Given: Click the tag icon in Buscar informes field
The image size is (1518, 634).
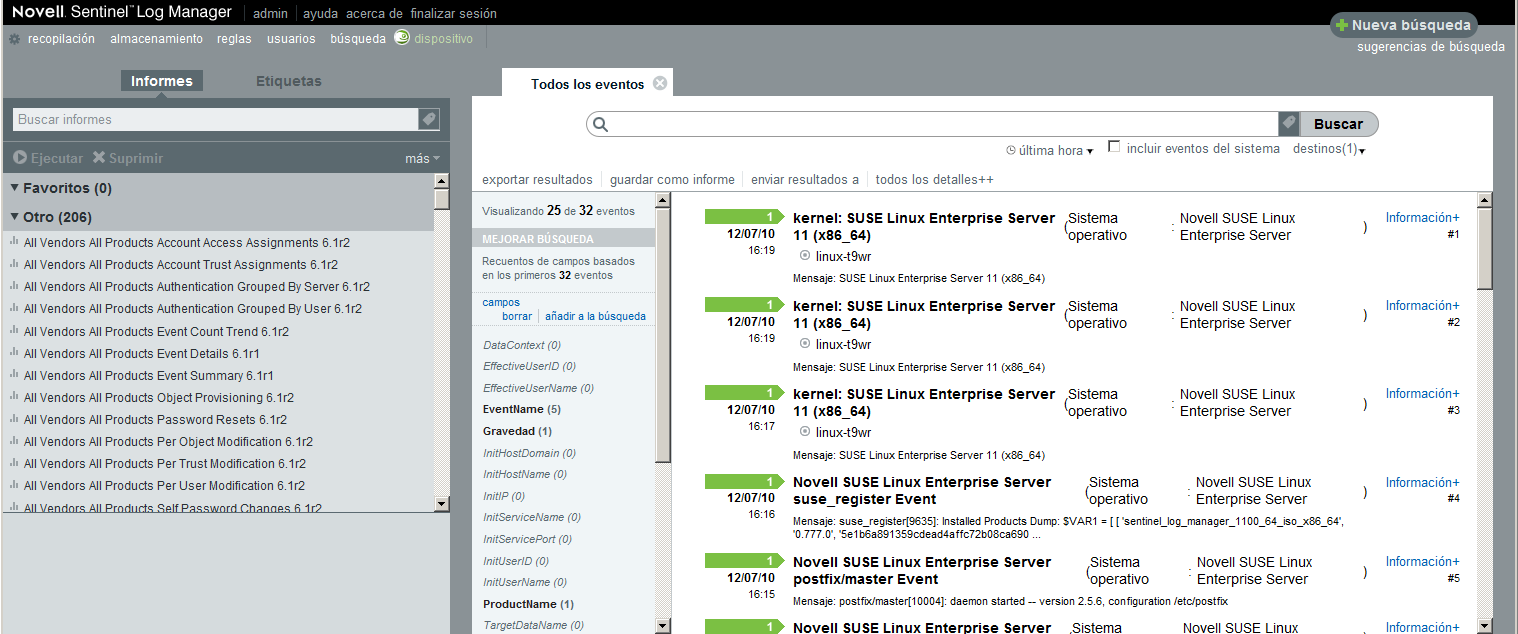Looking at the screenshot, I should click(x=428, y=119).
